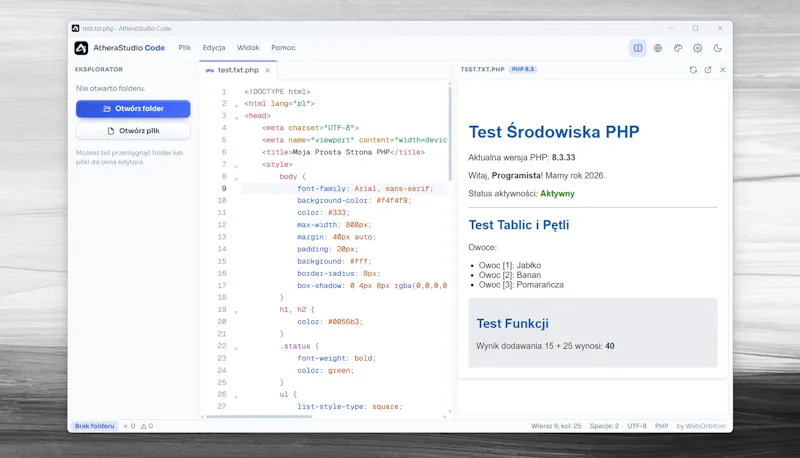800x458 pixels.
Task: Open the Pomoc menu
Action: point(283,47)
